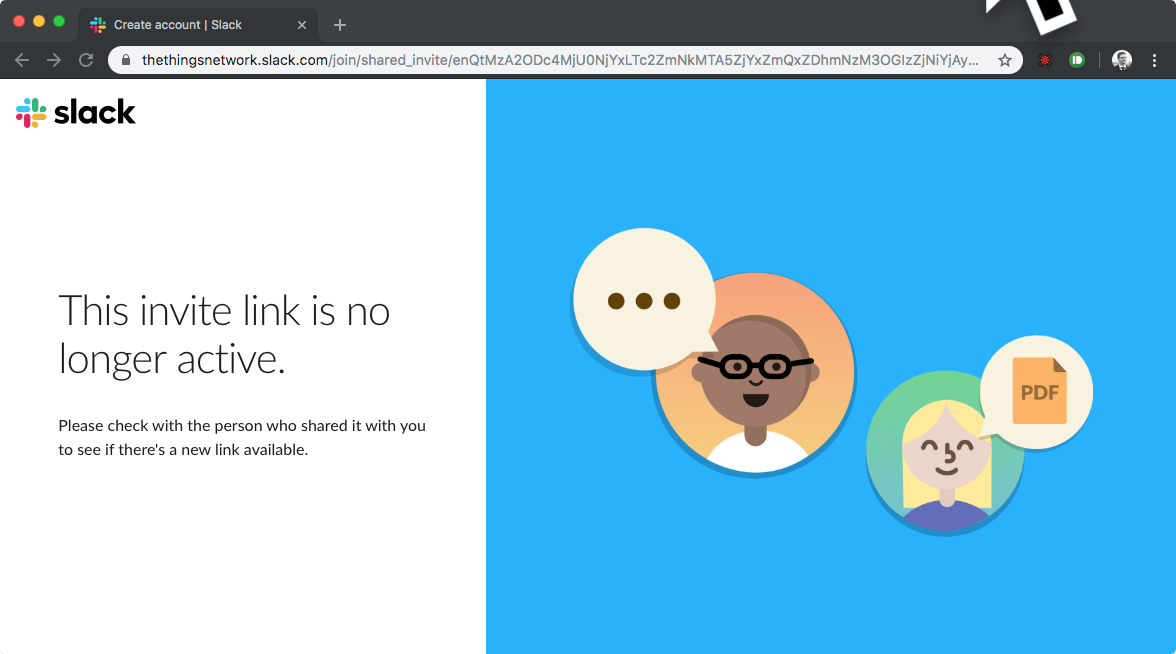The image size is (1176, 654).
Task: Open Chrome's three-dot menu
Action: pos(1155,60)
